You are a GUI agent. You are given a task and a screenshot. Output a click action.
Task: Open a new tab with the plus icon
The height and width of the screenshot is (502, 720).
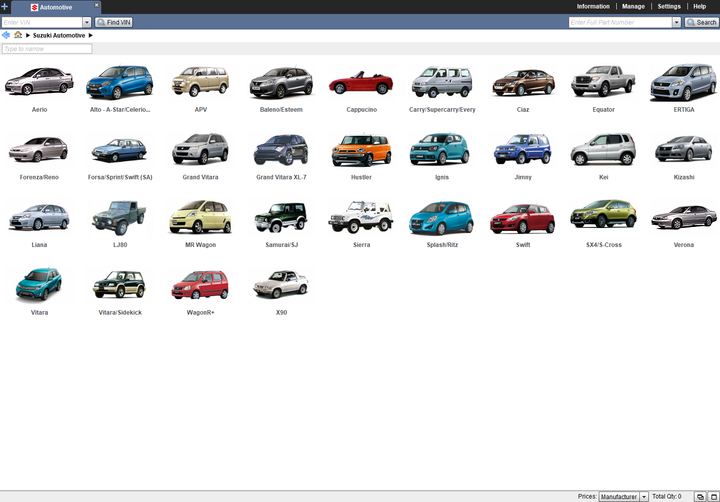coord(5,6)
